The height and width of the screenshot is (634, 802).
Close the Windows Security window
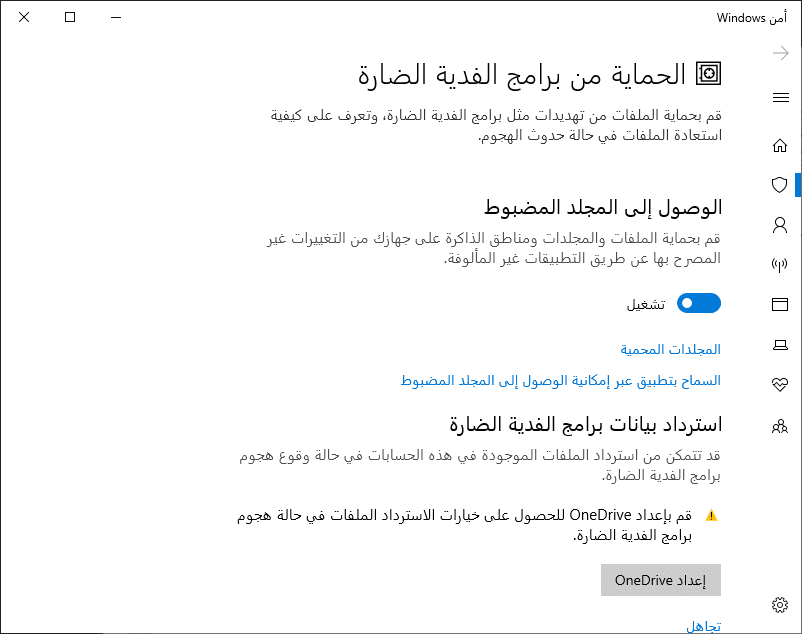point(24,17)
